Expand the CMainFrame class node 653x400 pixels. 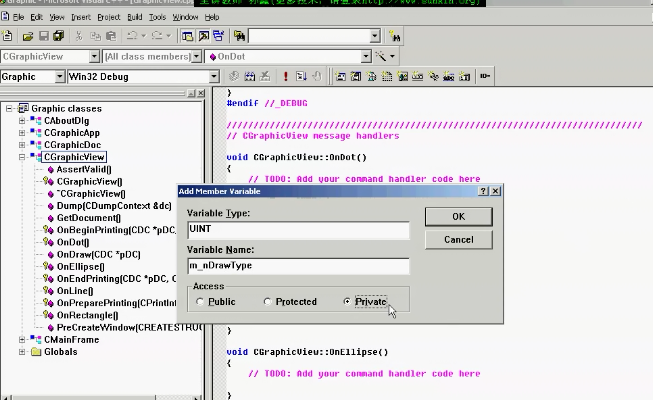[22, 340]
